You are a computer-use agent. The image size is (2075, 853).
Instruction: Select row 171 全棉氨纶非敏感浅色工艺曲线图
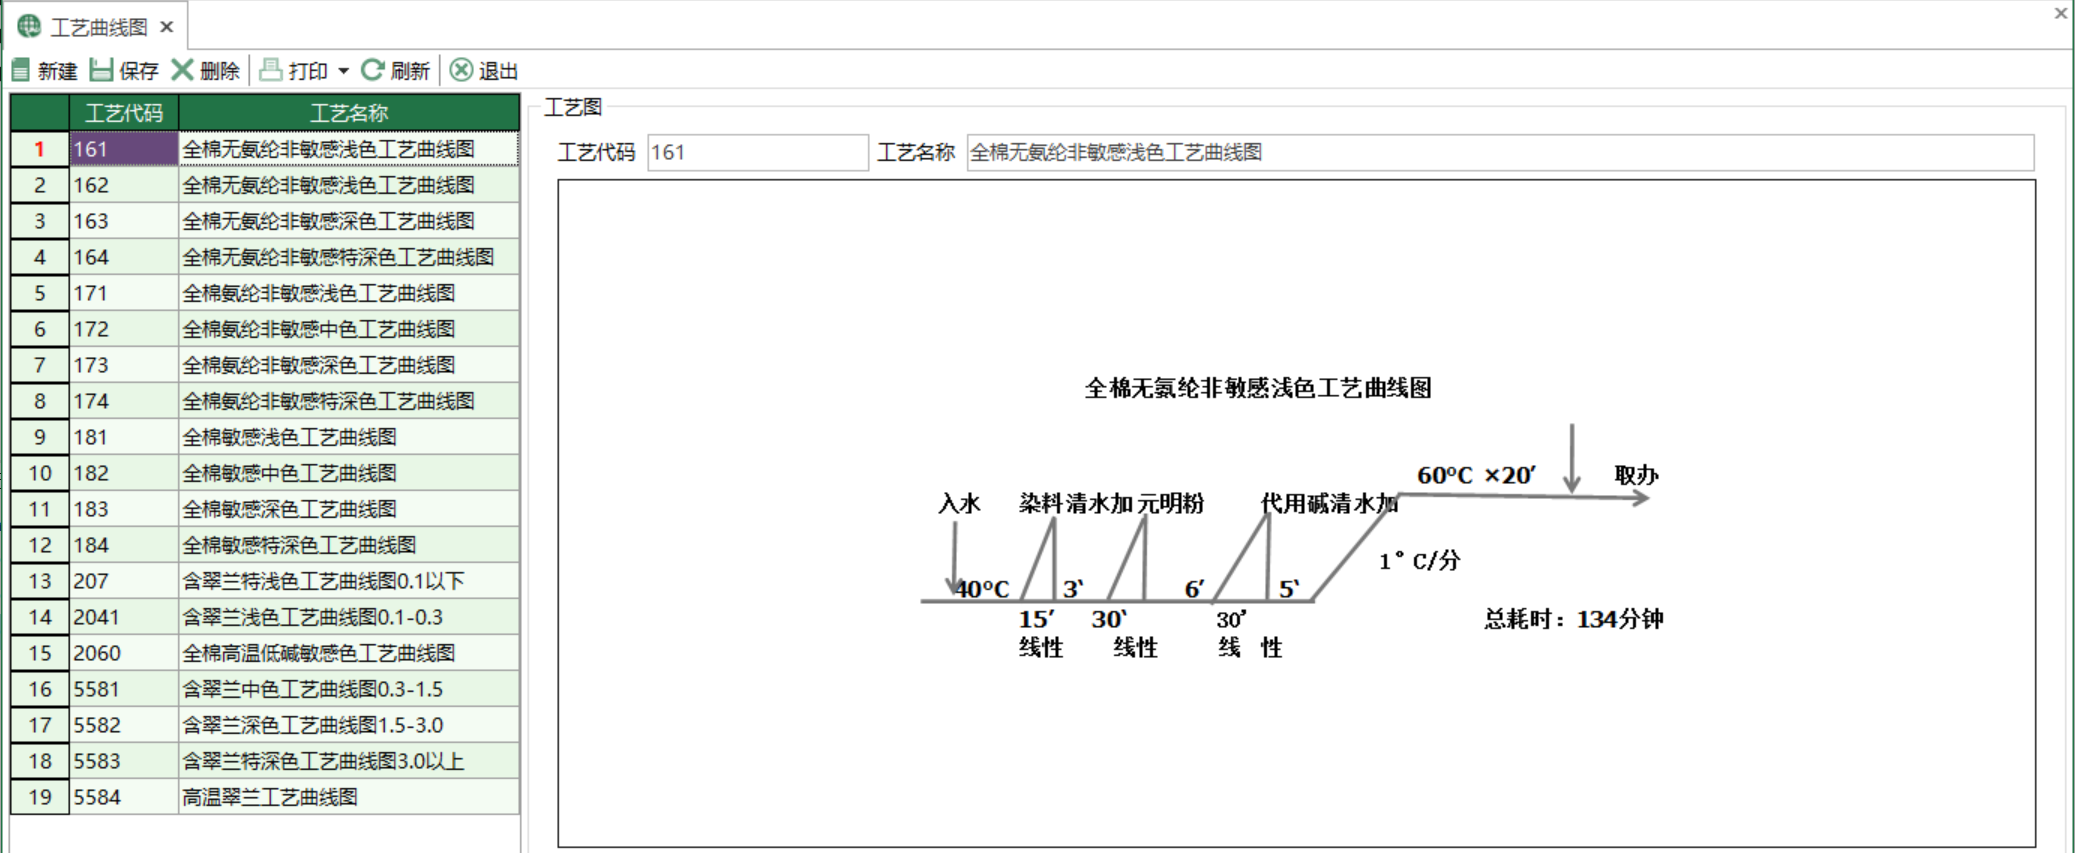coord(265,293)
